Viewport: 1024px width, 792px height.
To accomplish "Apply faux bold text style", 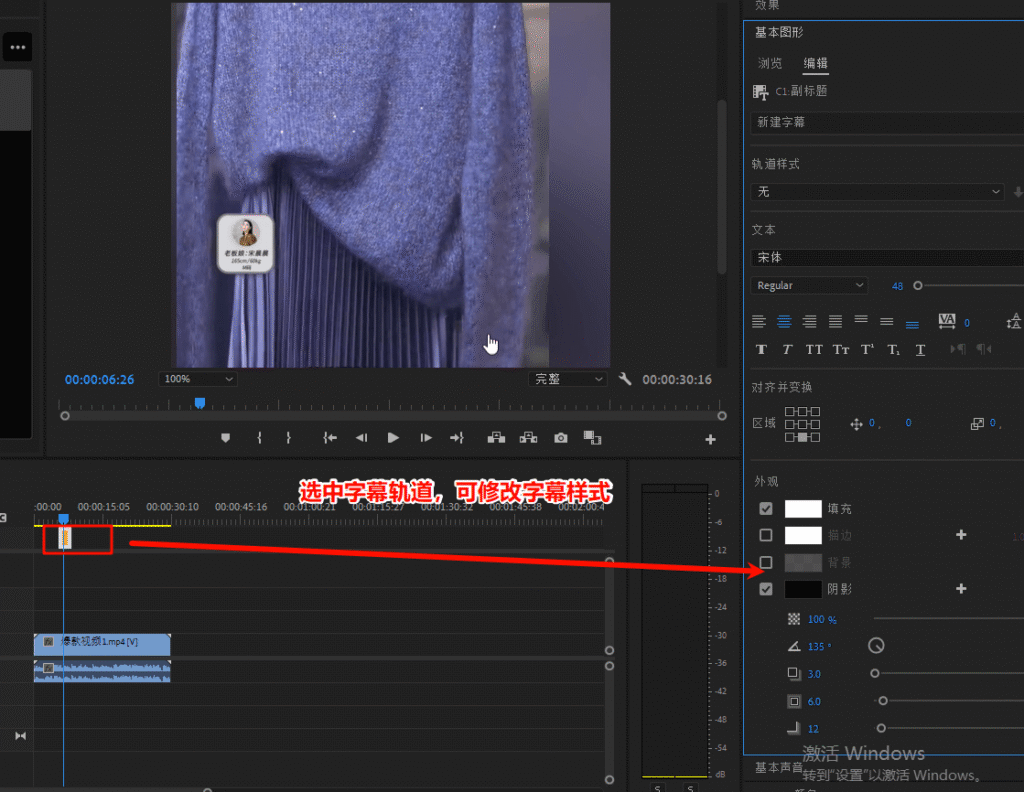I will tap(761, 349).
